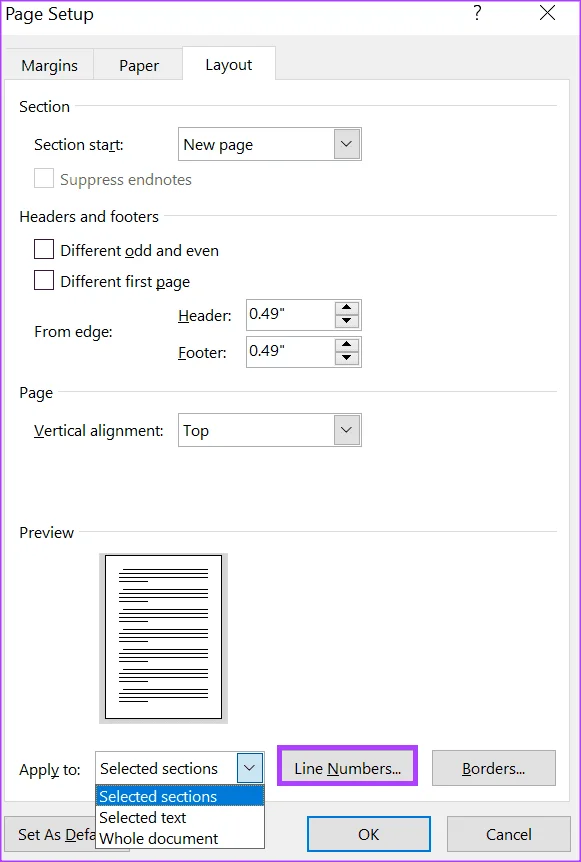
Task: Click the Header distance input field
Action: [290, 315]
